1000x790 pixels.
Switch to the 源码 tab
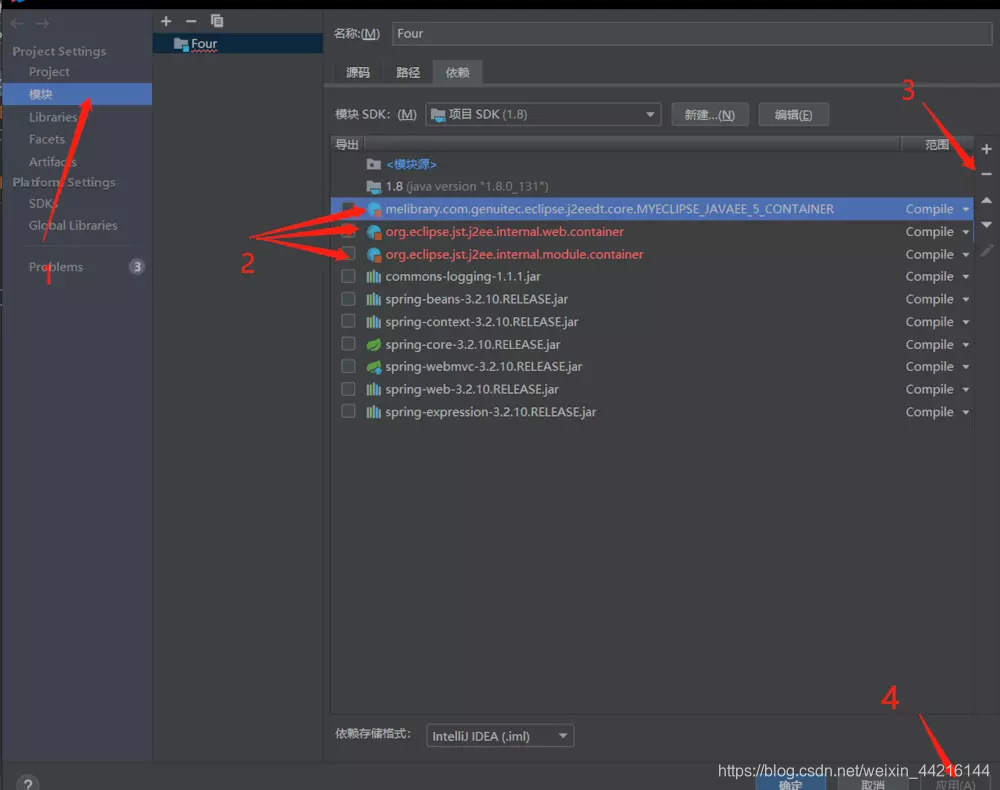[x=358, y=73]
